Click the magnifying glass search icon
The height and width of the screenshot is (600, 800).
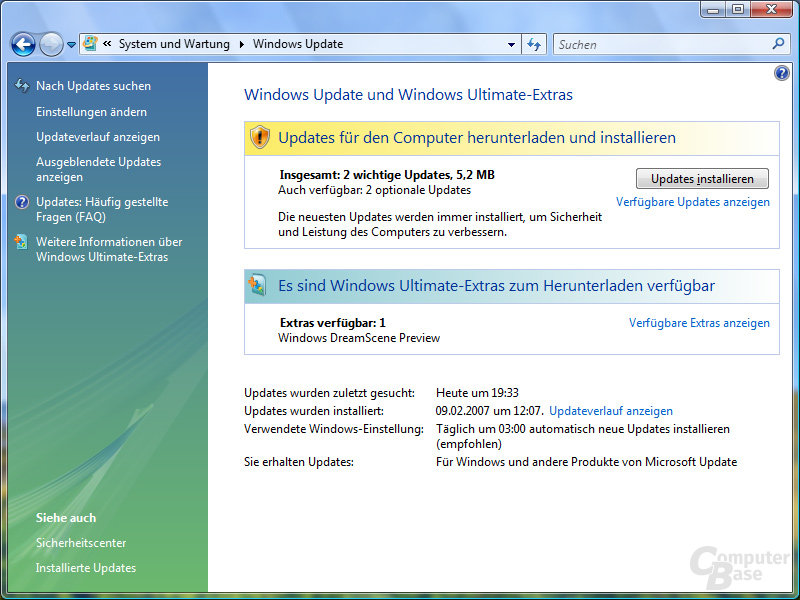pos(779,44)
